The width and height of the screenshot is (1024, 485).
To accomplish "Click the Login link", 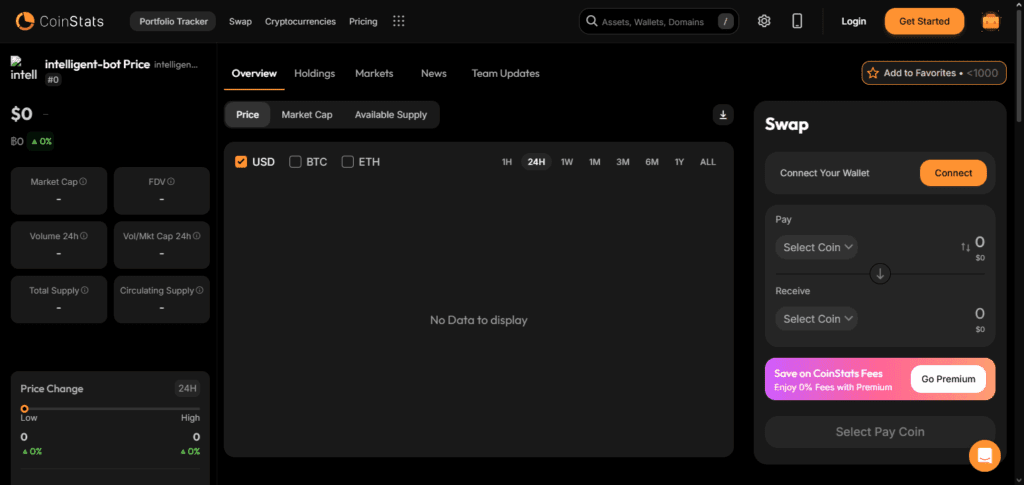I will 854,22.
